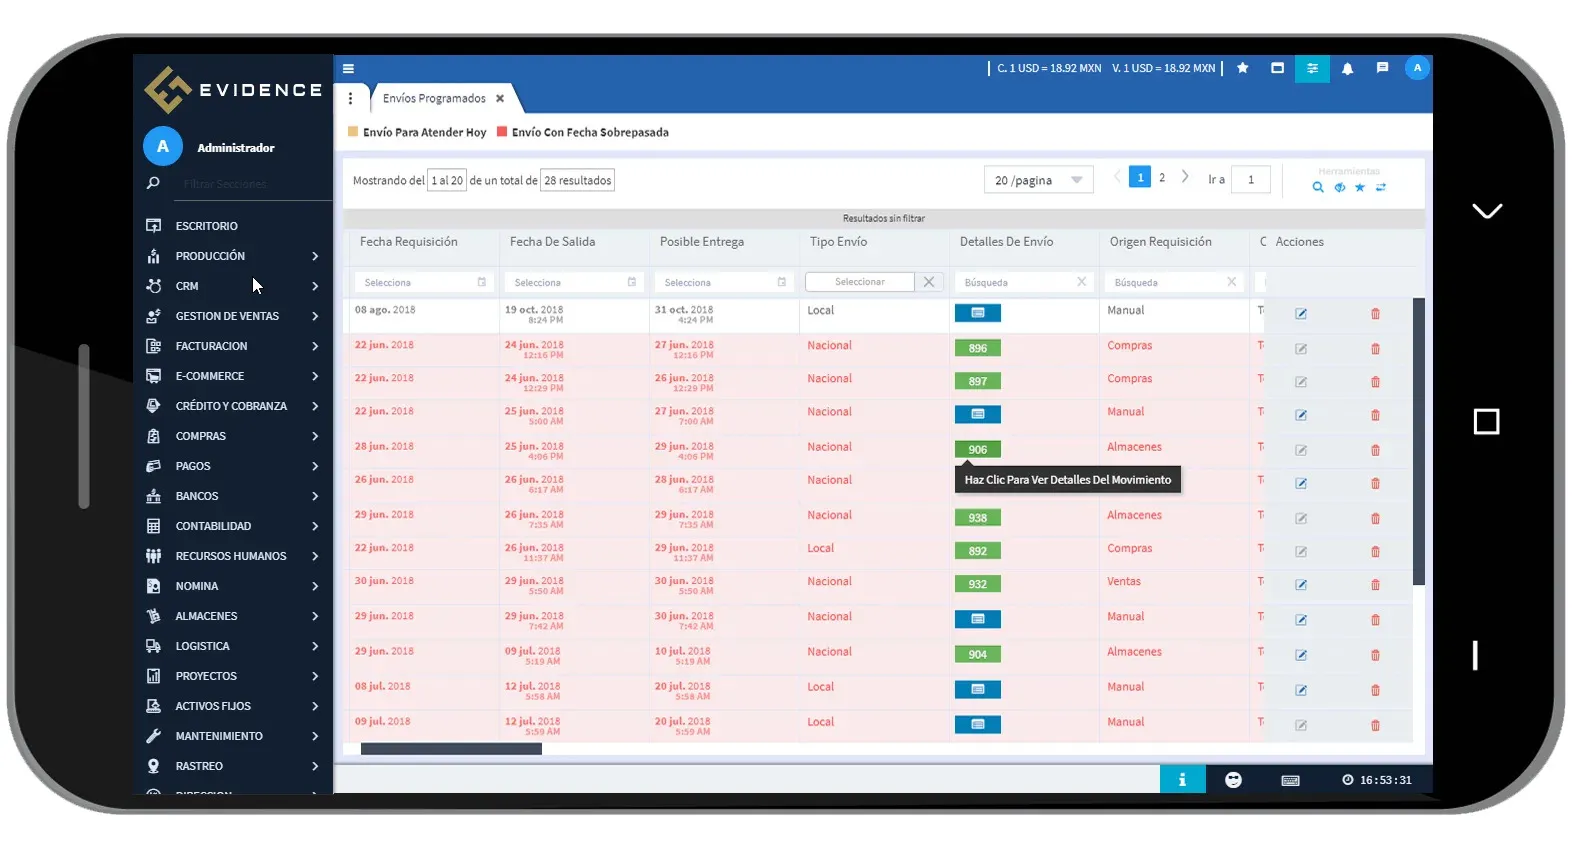
Task: Click the Ir a page number field
Action: [x=1250, y=180]
